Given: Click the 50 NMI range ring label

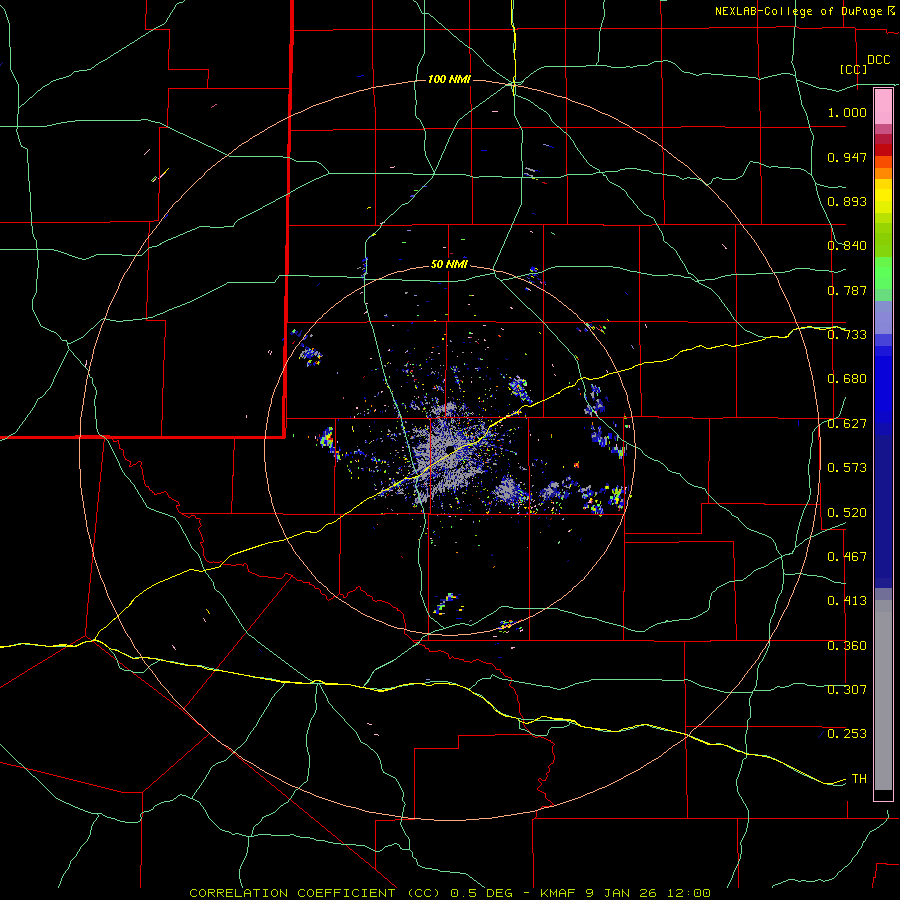Looking at the screenshot, I should [x=449, y=265].
